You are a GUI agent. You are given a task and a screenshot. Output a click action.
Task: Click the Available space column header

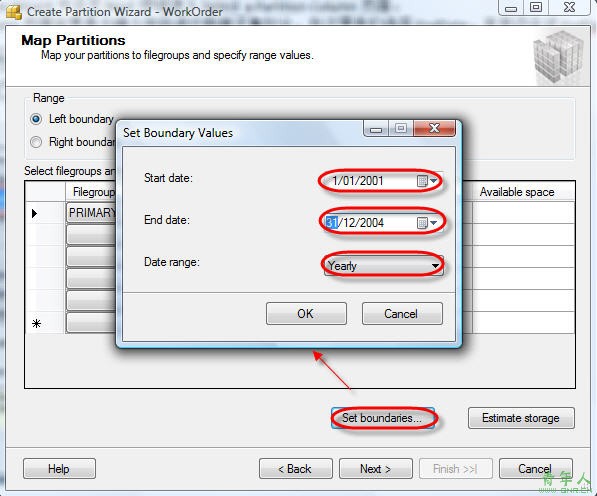pos(517,192)
